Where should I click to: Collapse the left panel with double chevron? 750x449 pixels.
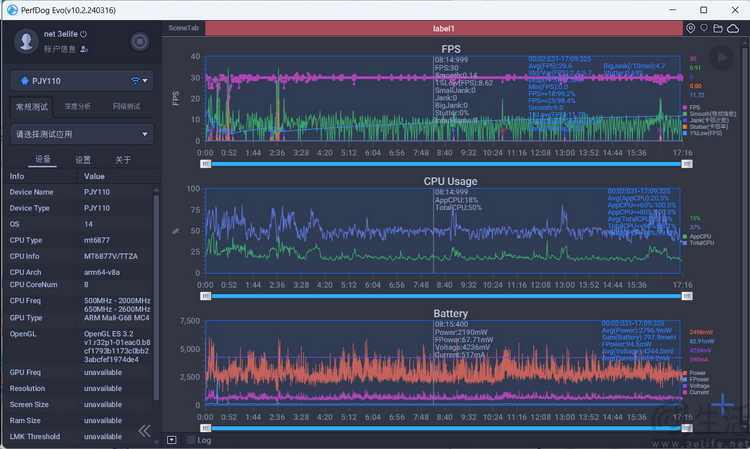click(x=144, y=431)
